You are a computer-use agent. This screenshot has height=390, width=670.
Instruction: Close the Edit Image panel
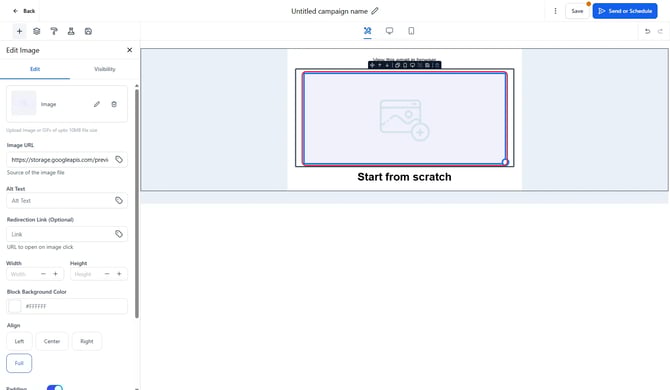(x=129, y=50)
